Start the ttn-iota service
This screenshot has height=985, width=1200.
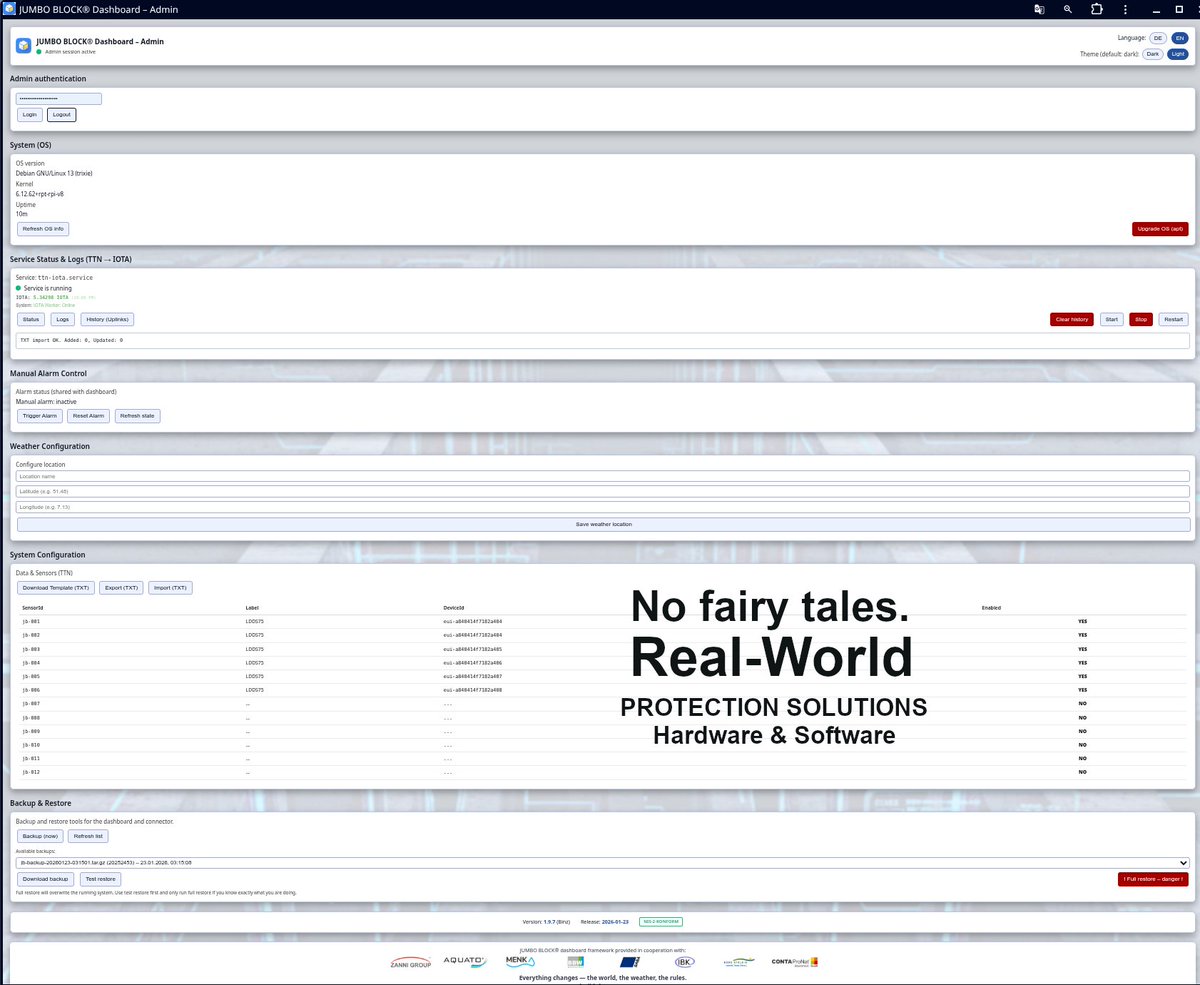click(1111, 320)
